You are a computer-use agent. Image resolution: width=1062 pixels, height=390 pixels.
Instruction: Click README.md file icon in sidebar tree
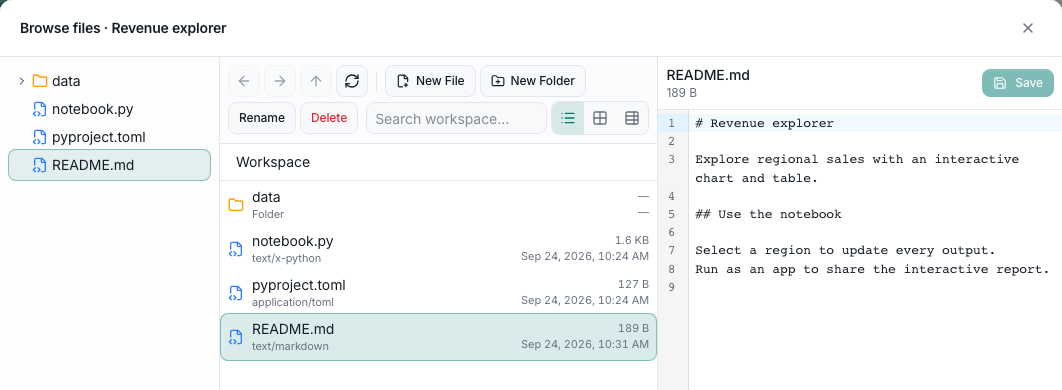(40, 165)
